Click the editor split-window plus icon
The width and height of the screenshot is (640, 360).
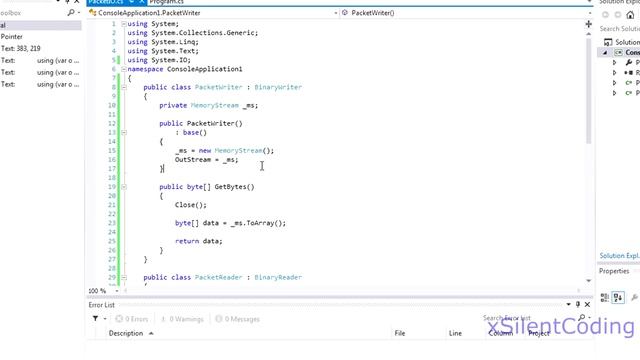(x=589, y=24)
